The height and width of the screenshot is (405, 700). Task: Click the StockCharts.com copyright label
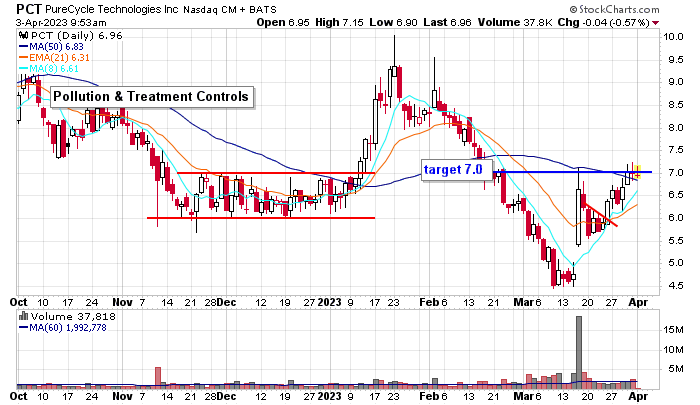point(614,9)
